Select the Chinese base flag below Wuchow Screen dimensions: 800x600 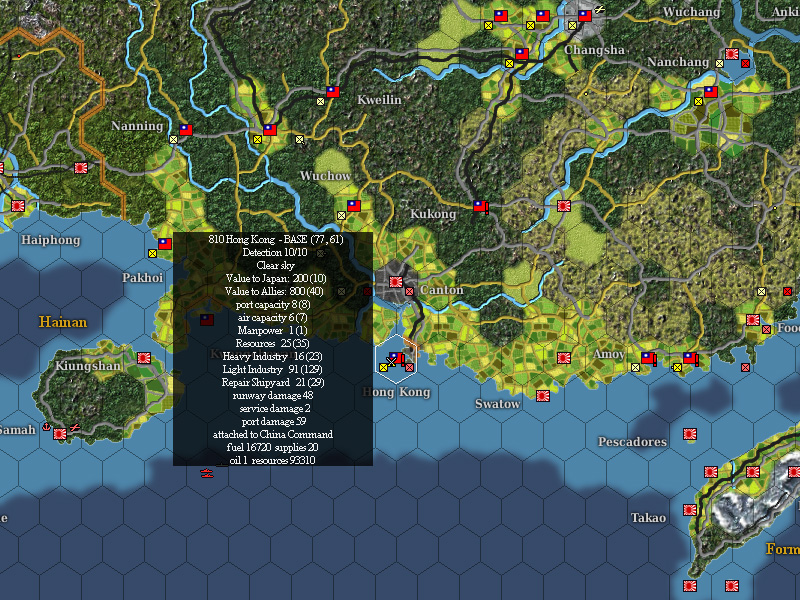pos(354,206)
